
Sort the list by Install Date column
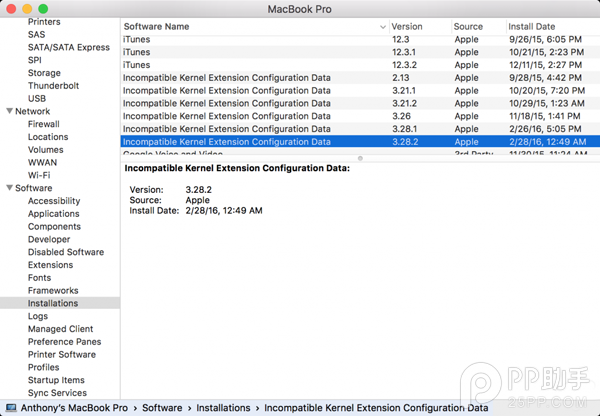533,27
